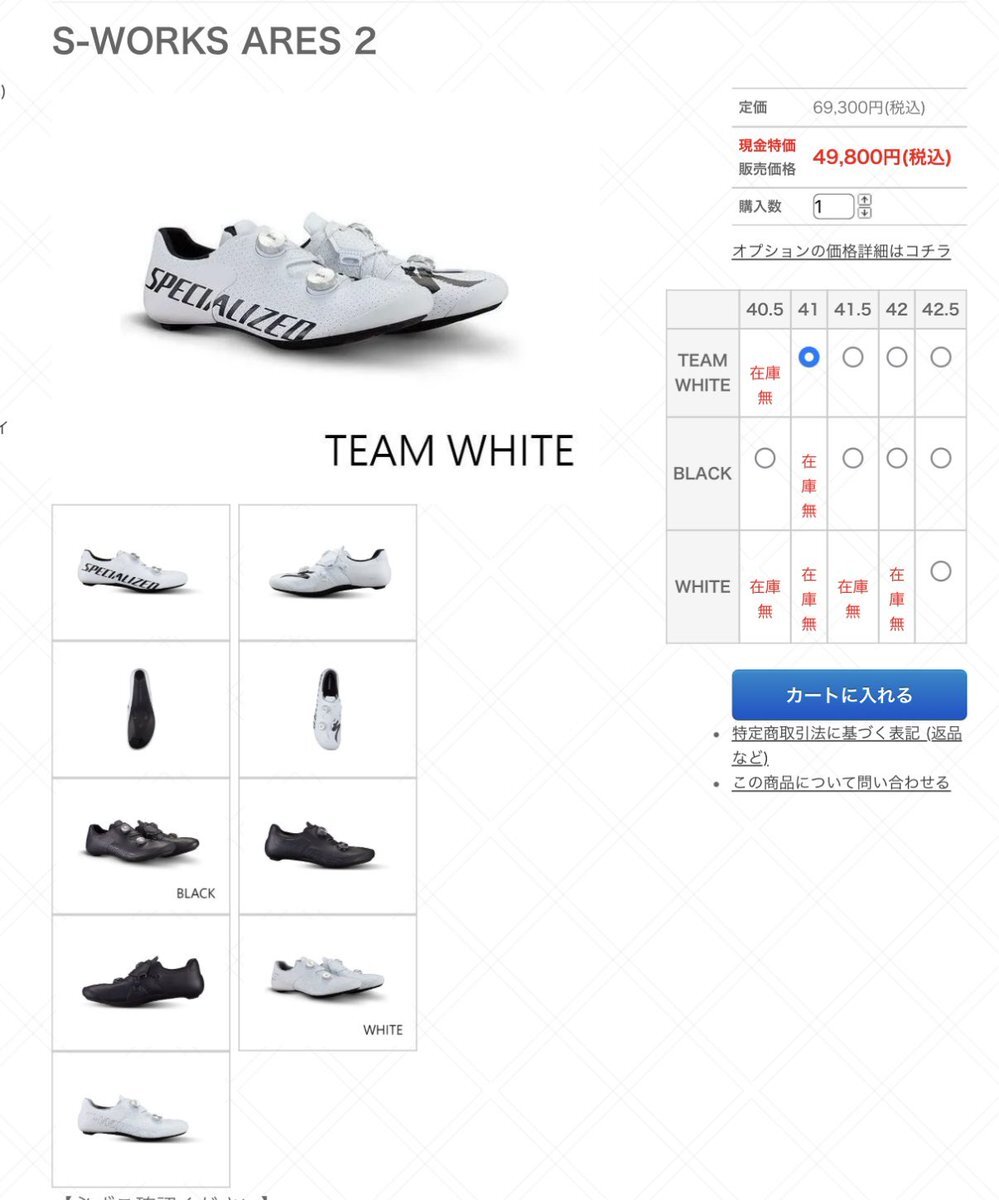999x1200 pixels.
Task: View Team White side logo thumbnail
Action: [x=141, y=572]
